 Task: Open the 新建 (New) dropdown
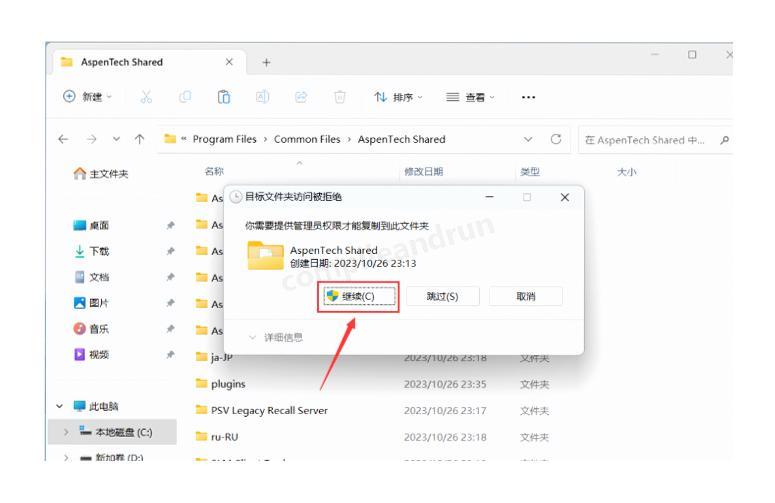(88, 97)
